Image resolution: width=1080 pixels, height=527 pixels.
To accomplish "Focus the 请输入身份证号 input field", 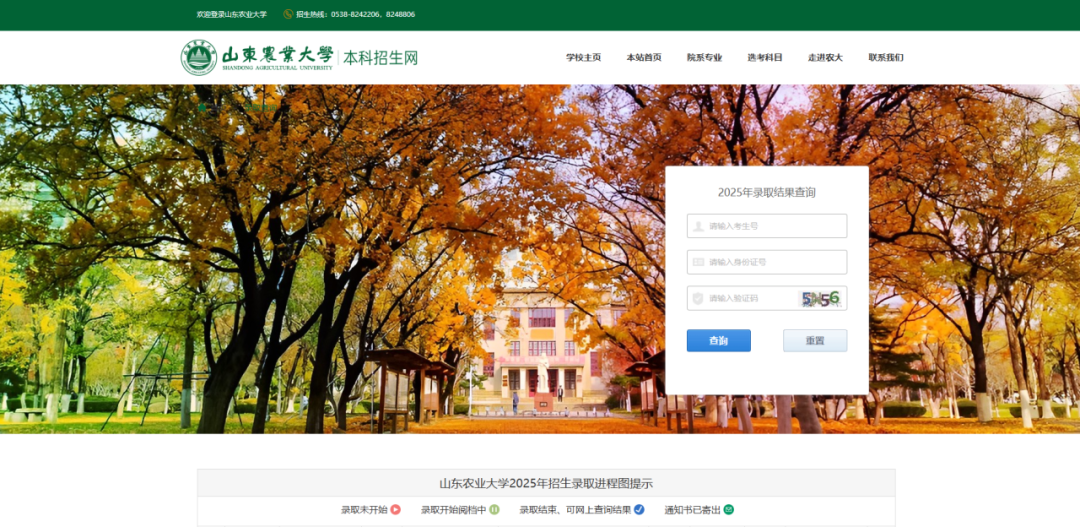I will (x=775, y=262).
